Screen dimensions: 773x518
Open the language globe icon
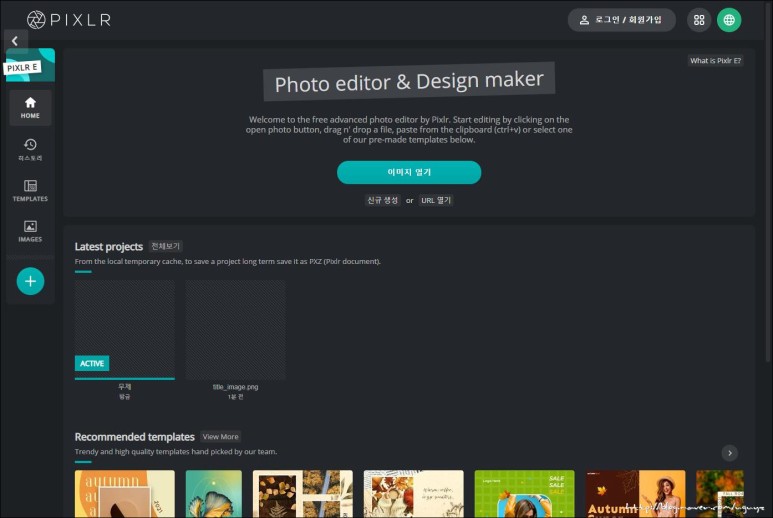pos(729,20)
